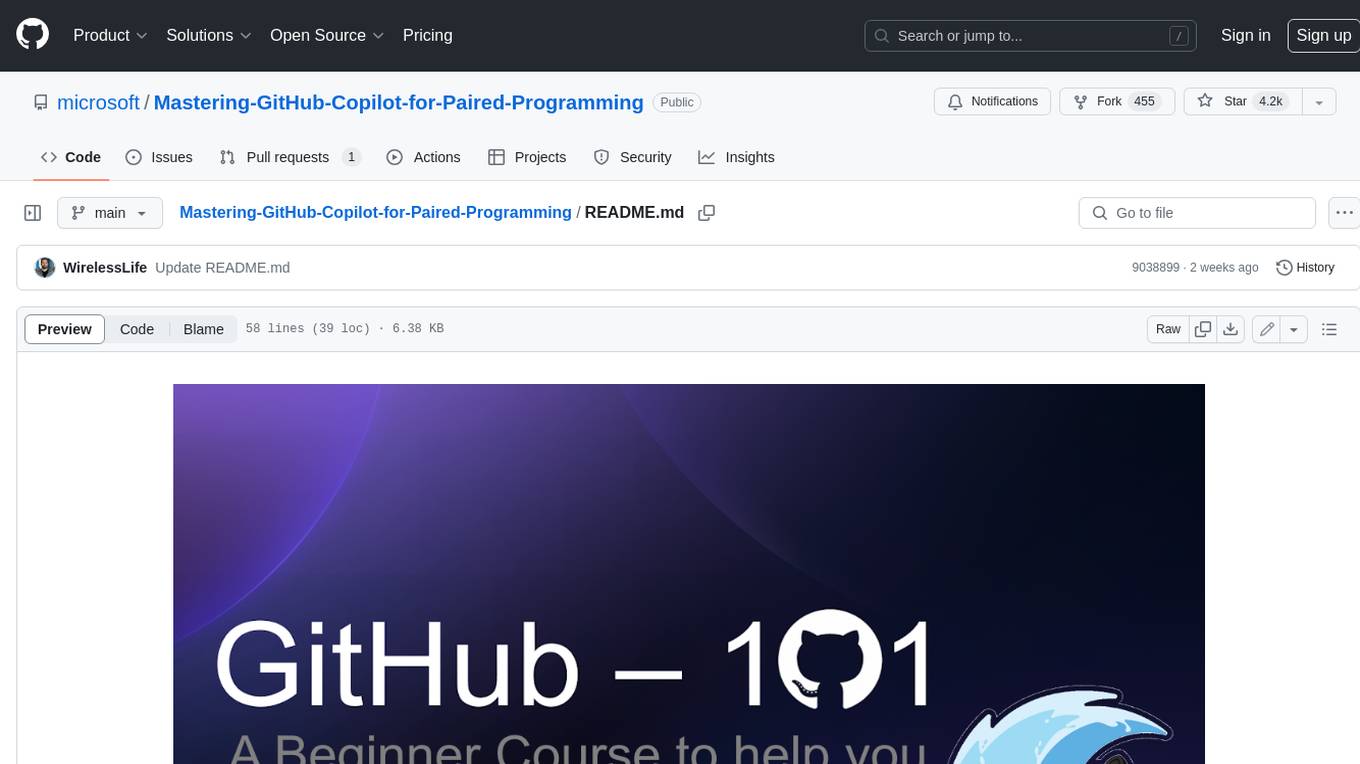Image resolution: width=1360 pixels, height=764 pixels.
Task: Open the Mastering-GitHub-Copilot-for-Paired-Programming repository title link
Action: pos(398,102)
